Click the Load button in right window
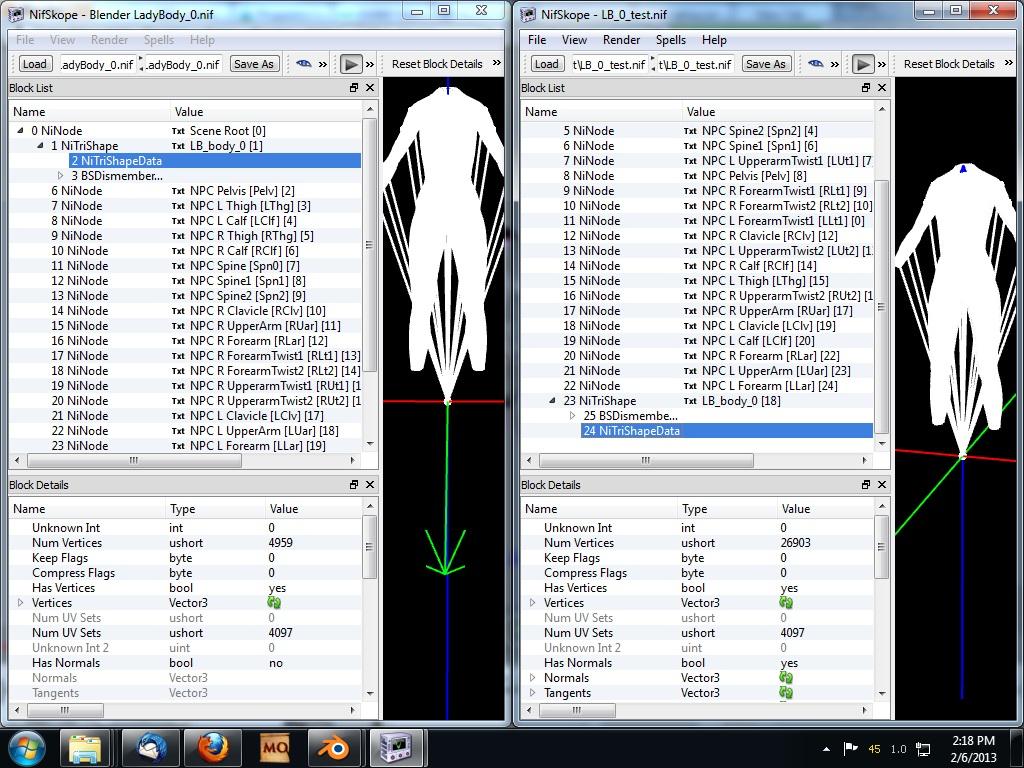This screenshot has height=768, width=1024. coord(547,64)
